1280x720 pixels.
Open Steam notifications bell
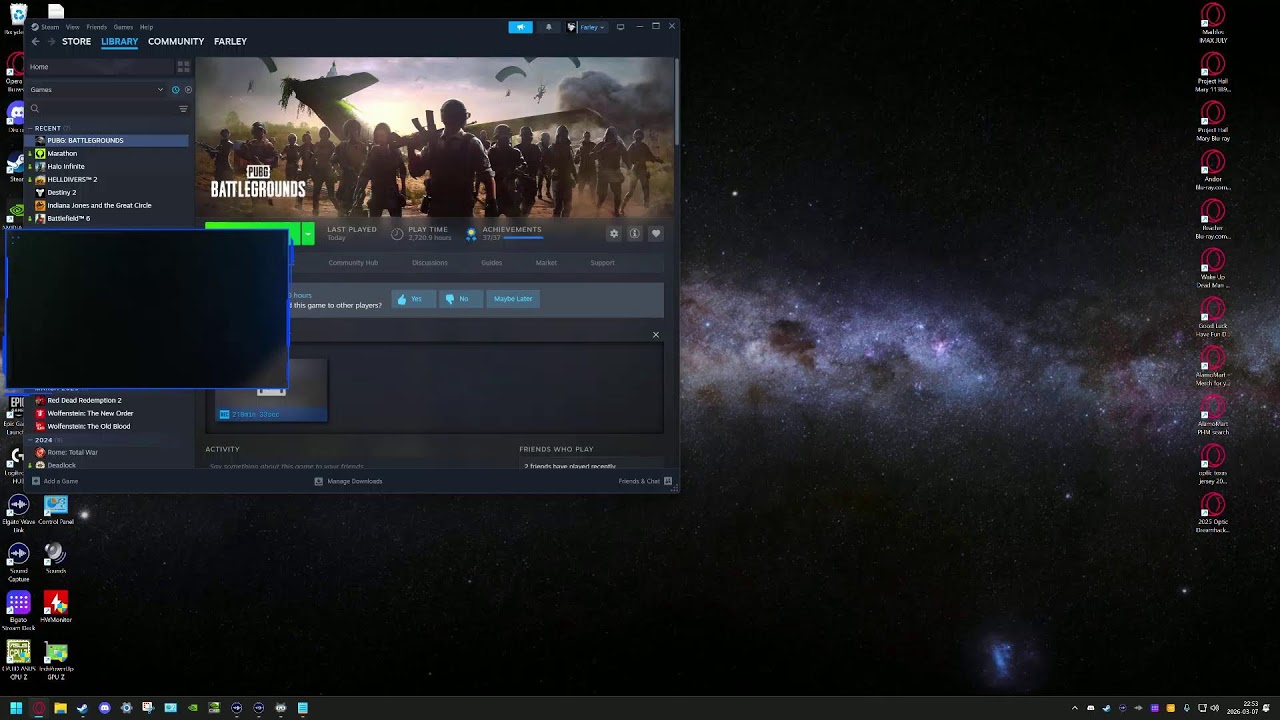(548, 27)
